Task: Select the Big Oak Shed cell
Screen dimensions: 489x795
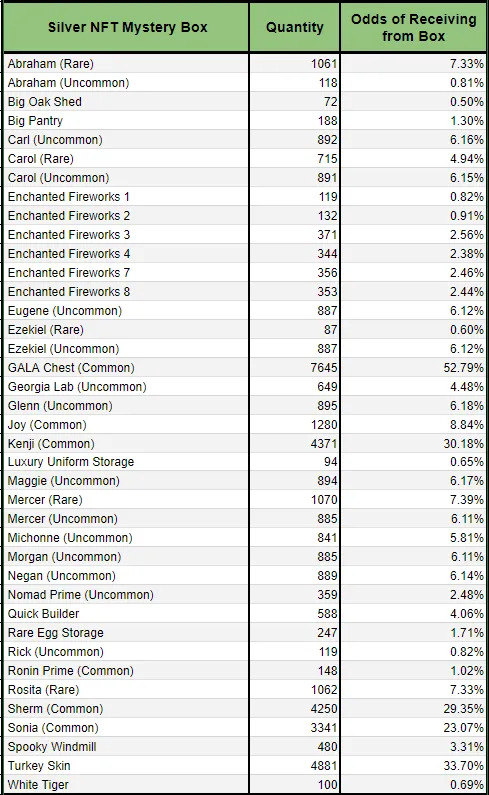Action: click(126, 102)
